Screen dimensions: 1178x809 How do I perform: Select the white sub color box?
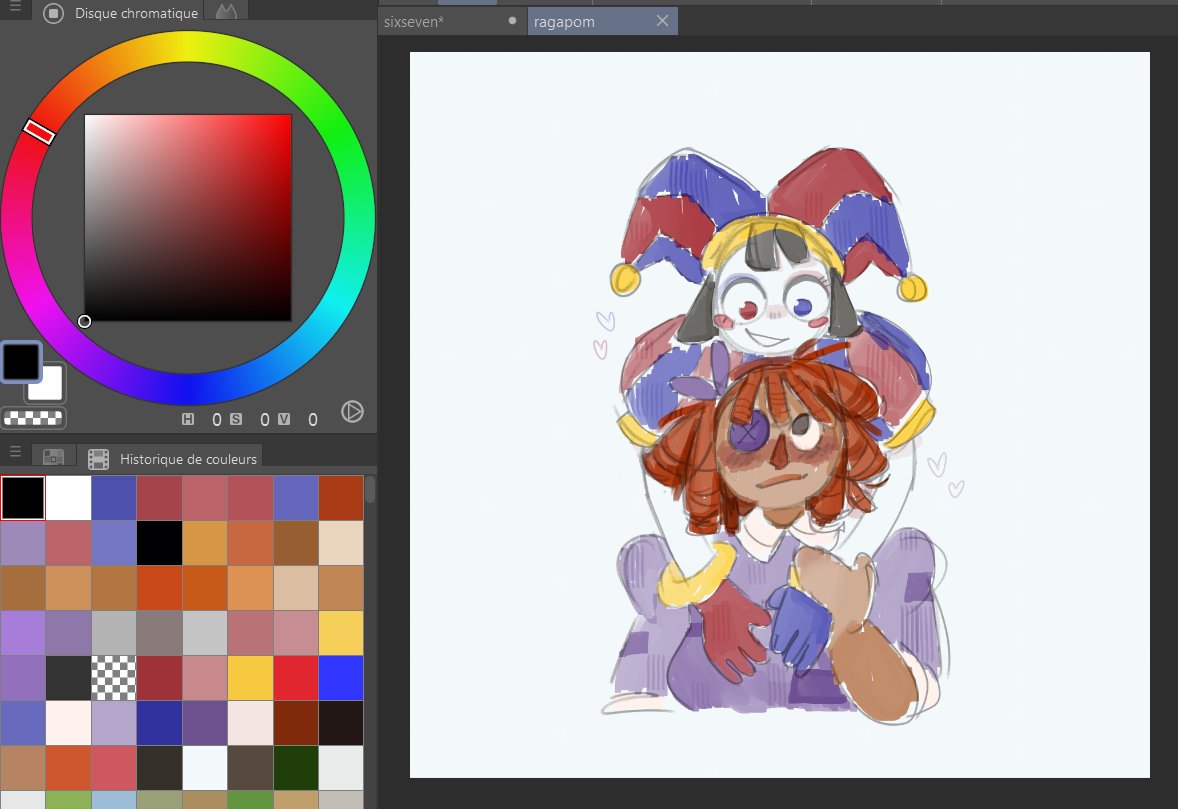48,385
